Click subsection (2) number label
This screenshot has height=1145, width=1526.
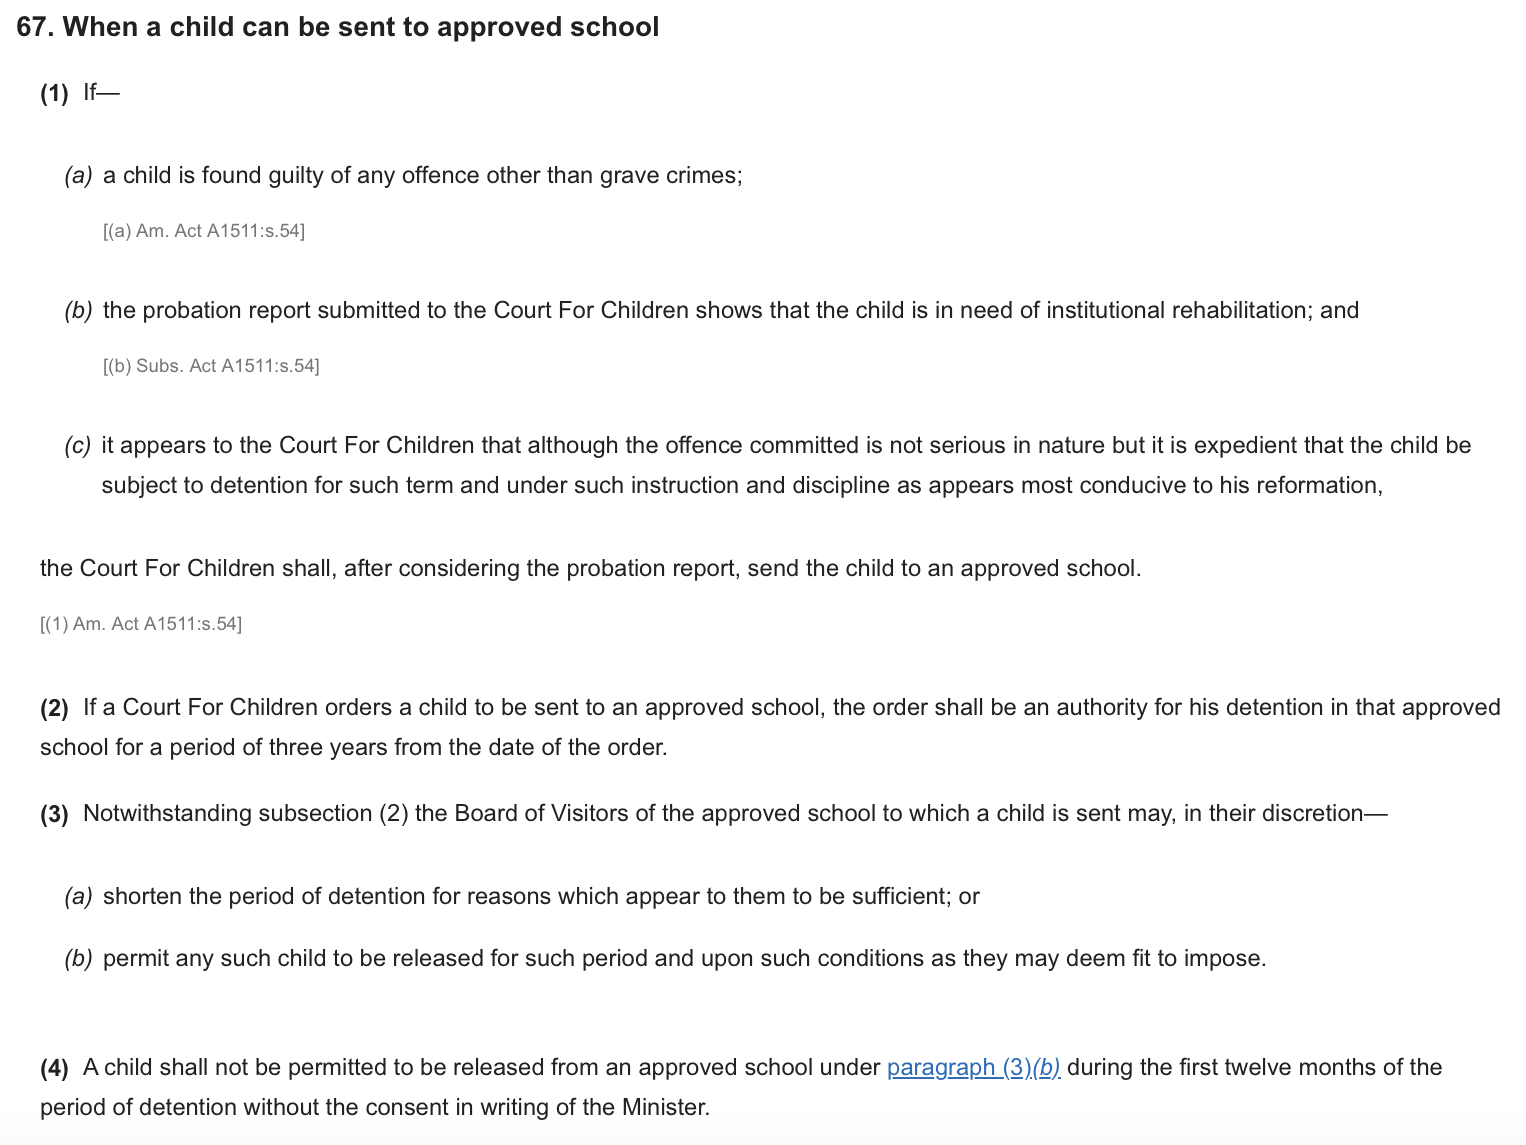click(54, 708)
